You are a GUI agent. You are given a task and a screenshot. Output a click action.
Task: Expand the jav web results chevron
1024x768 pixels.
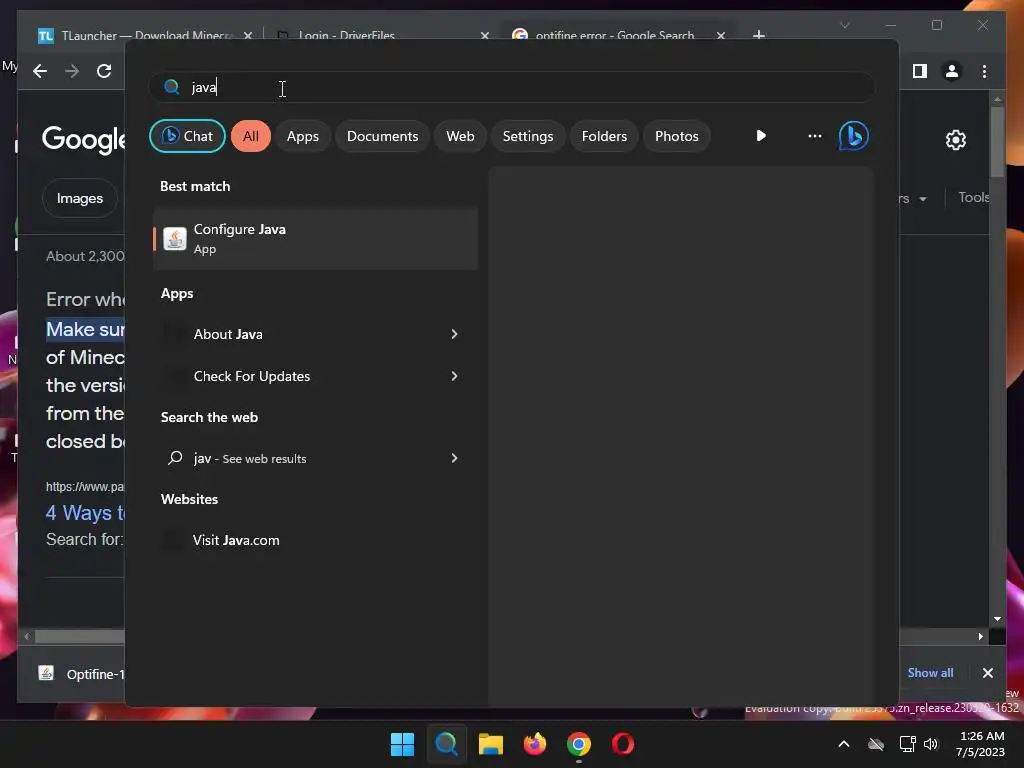tap(454, 458)
